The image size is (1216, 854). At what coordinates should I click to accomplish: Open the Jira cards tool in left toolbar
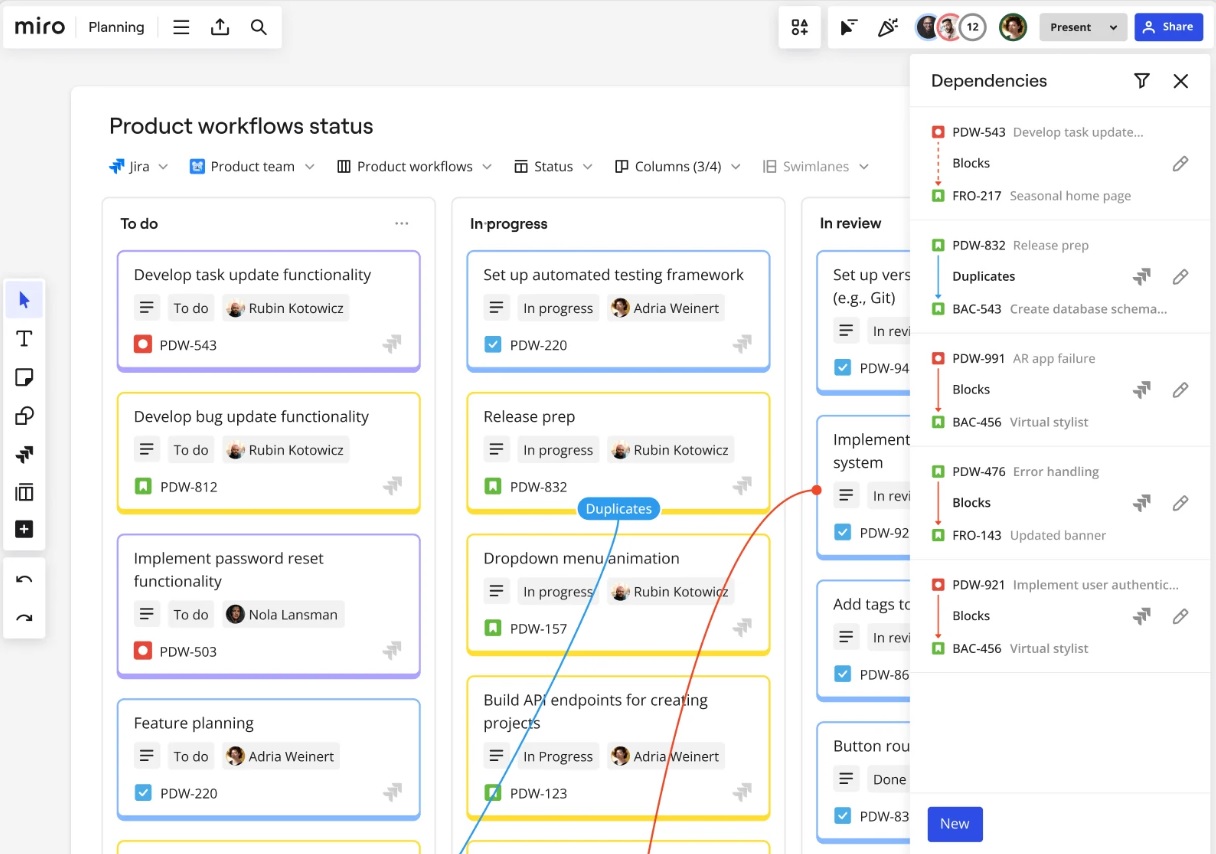click(x=24, y=454)
